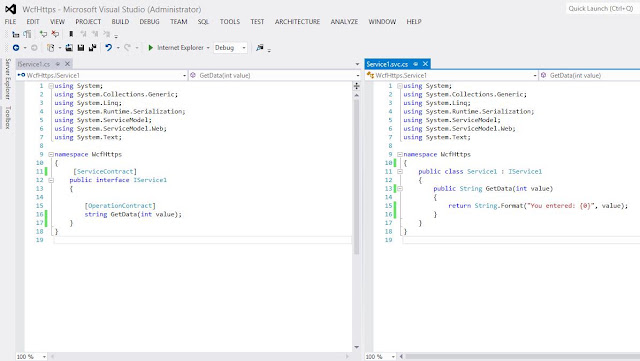Comment out the selected lines
Viewport: 640px width, 361px height.
(43, 34)
